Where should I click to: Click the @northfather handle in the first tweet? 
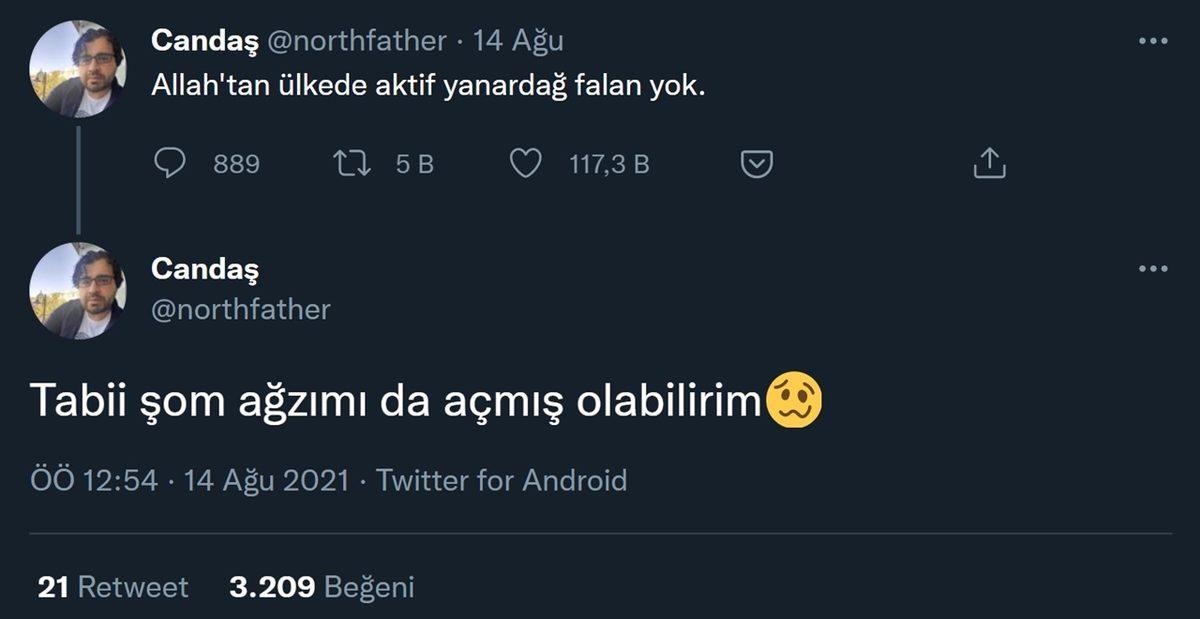tap(358, 41)
